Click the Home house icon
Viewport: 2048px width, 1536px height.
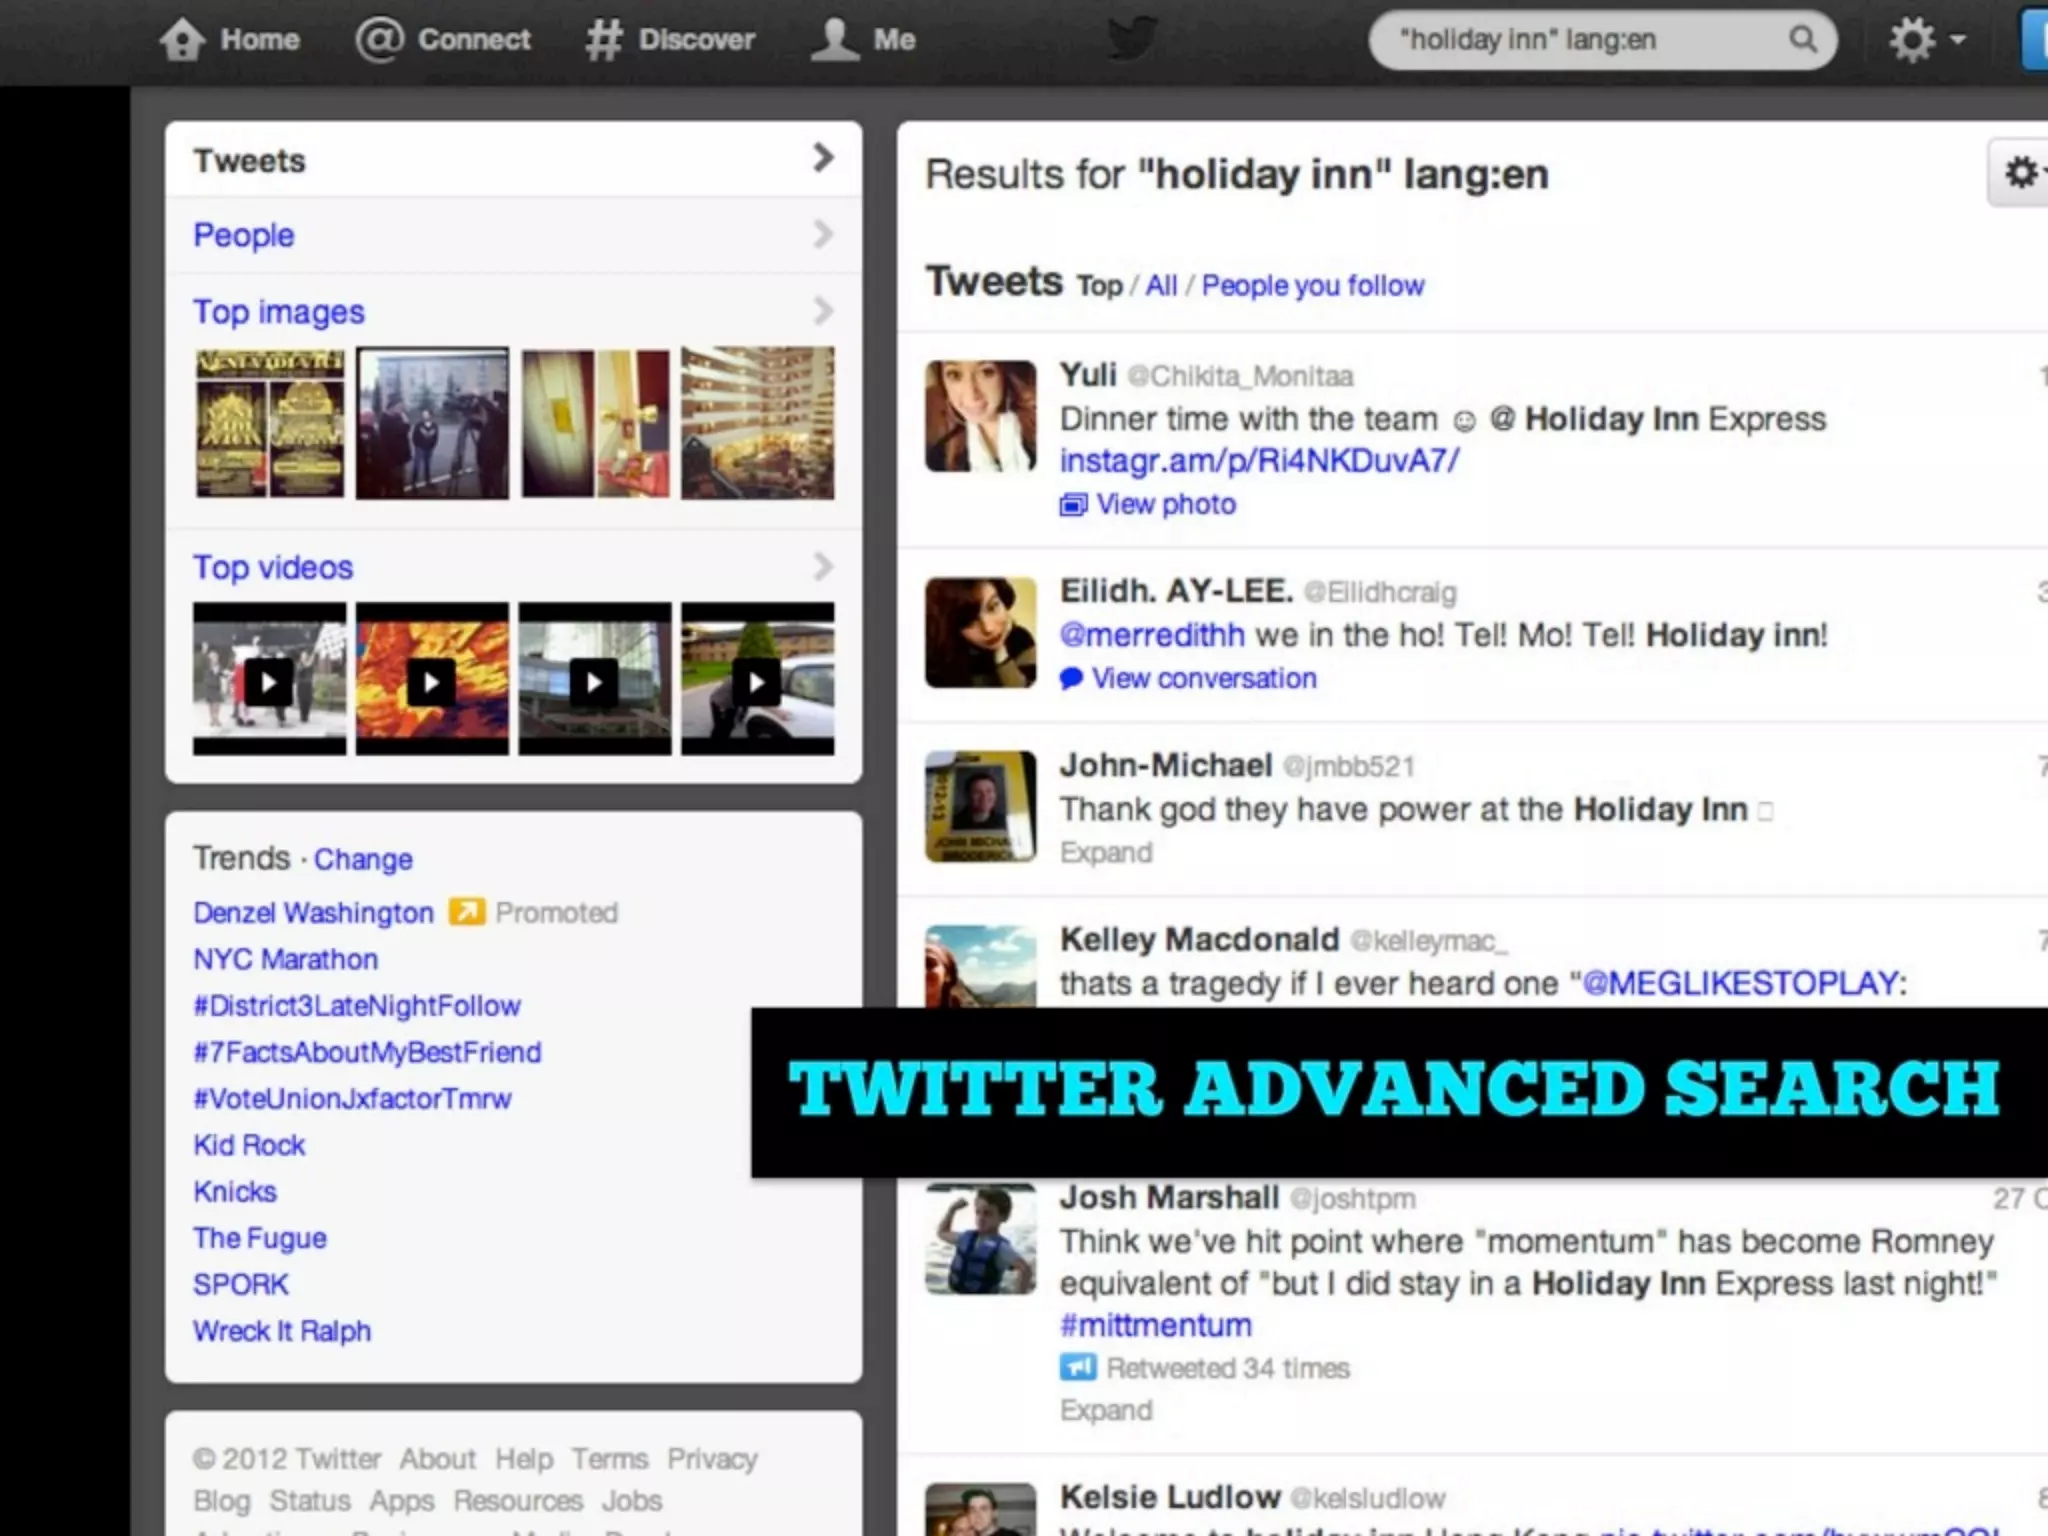coord(182,40)
